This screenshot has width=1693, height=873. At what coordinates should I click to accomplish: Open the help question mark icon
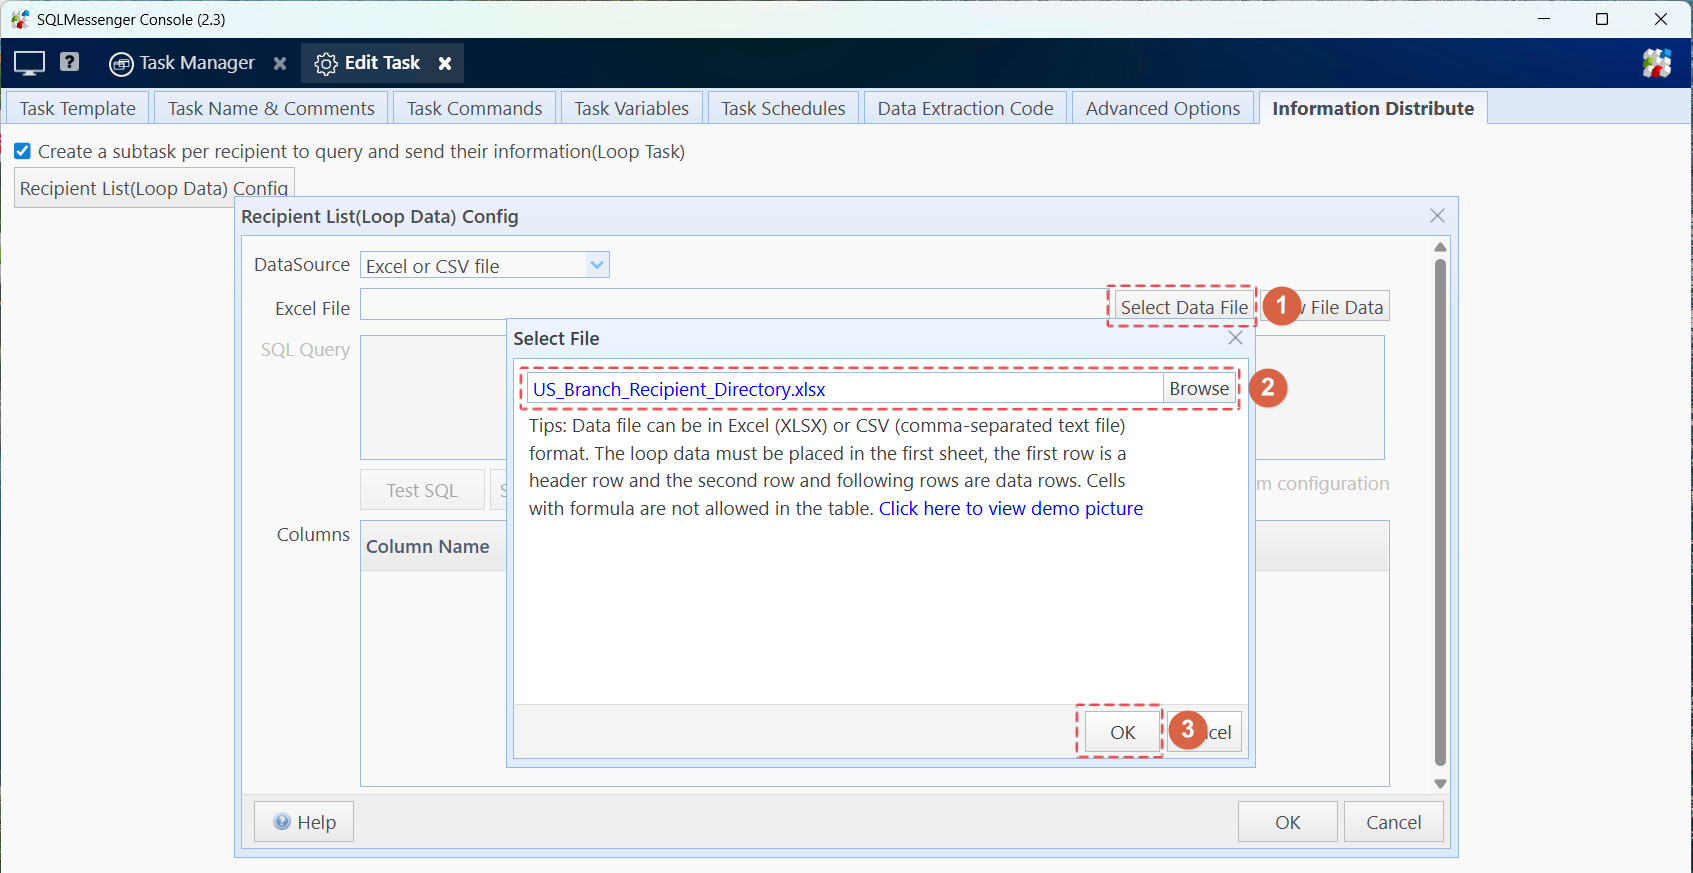coord(69,62)
